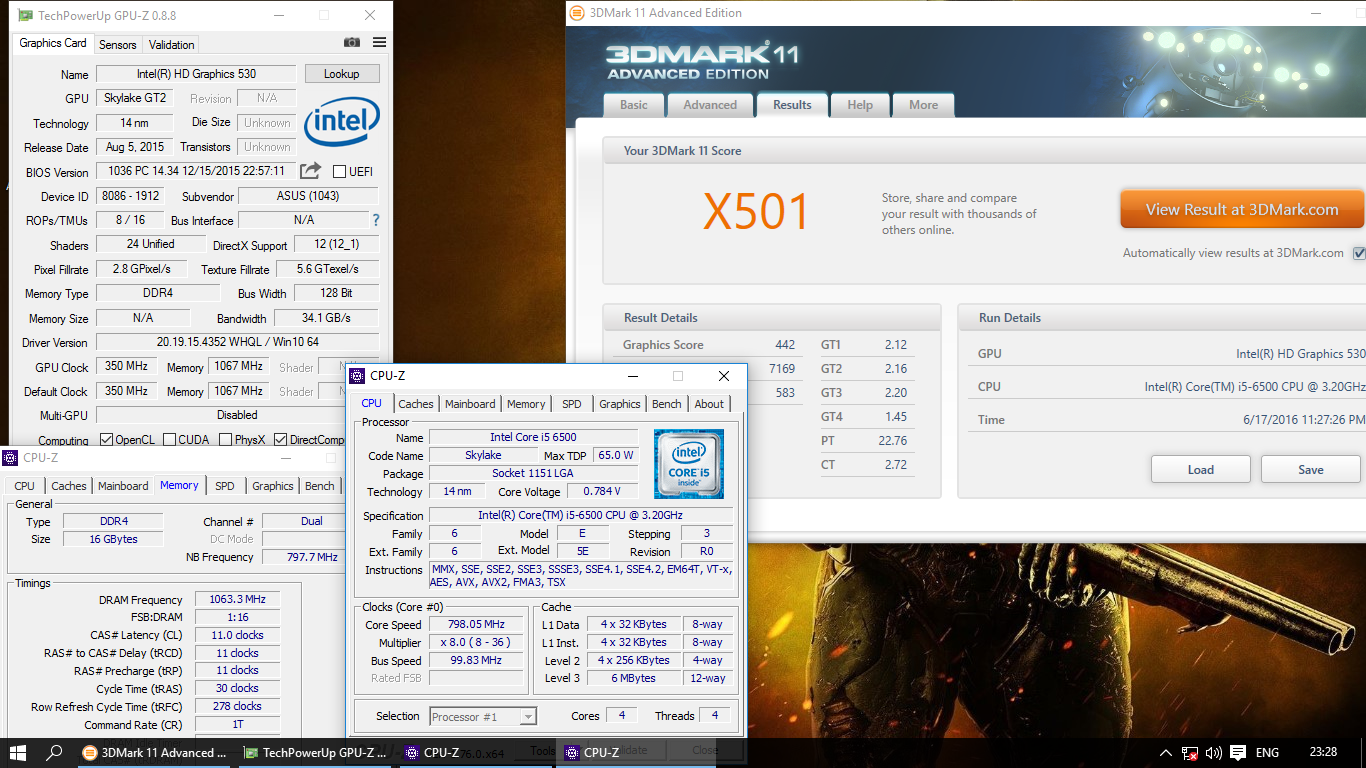Click the BIOS share/export arrow icon
Image resolution: width=1366 pixels, height=768 pixels.
point(311,171)
